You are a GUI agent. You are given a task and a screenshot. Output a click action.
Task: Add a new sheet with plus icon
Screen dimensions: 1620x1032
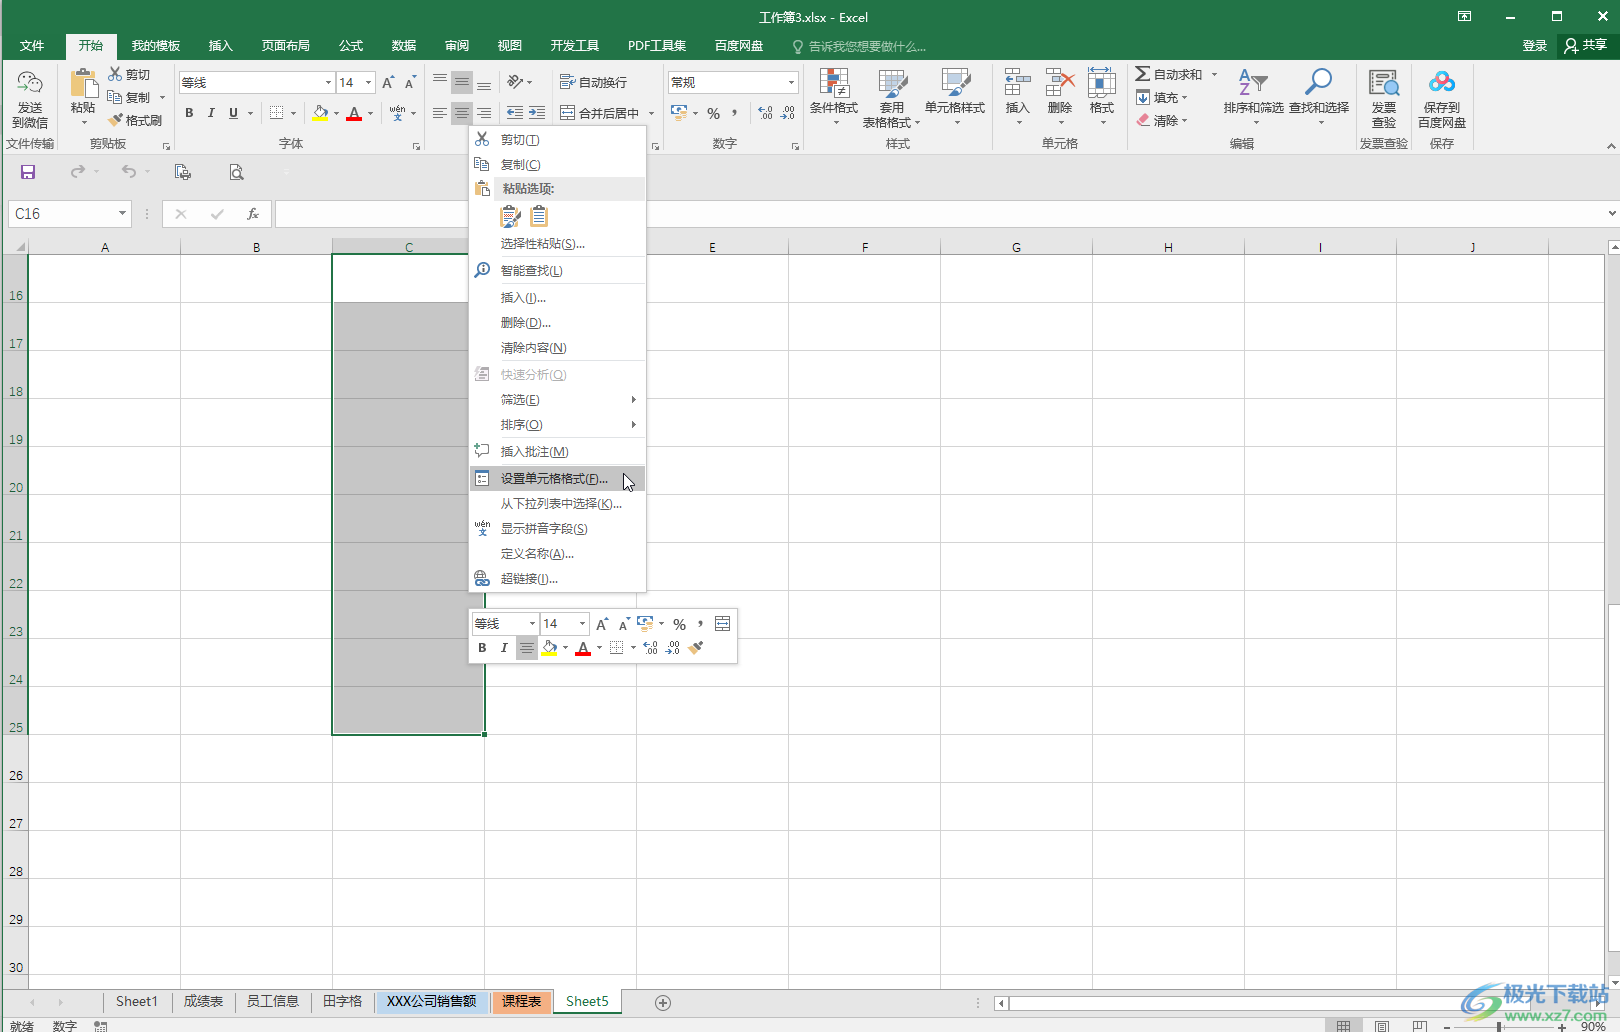click(x=662, y=1002)
